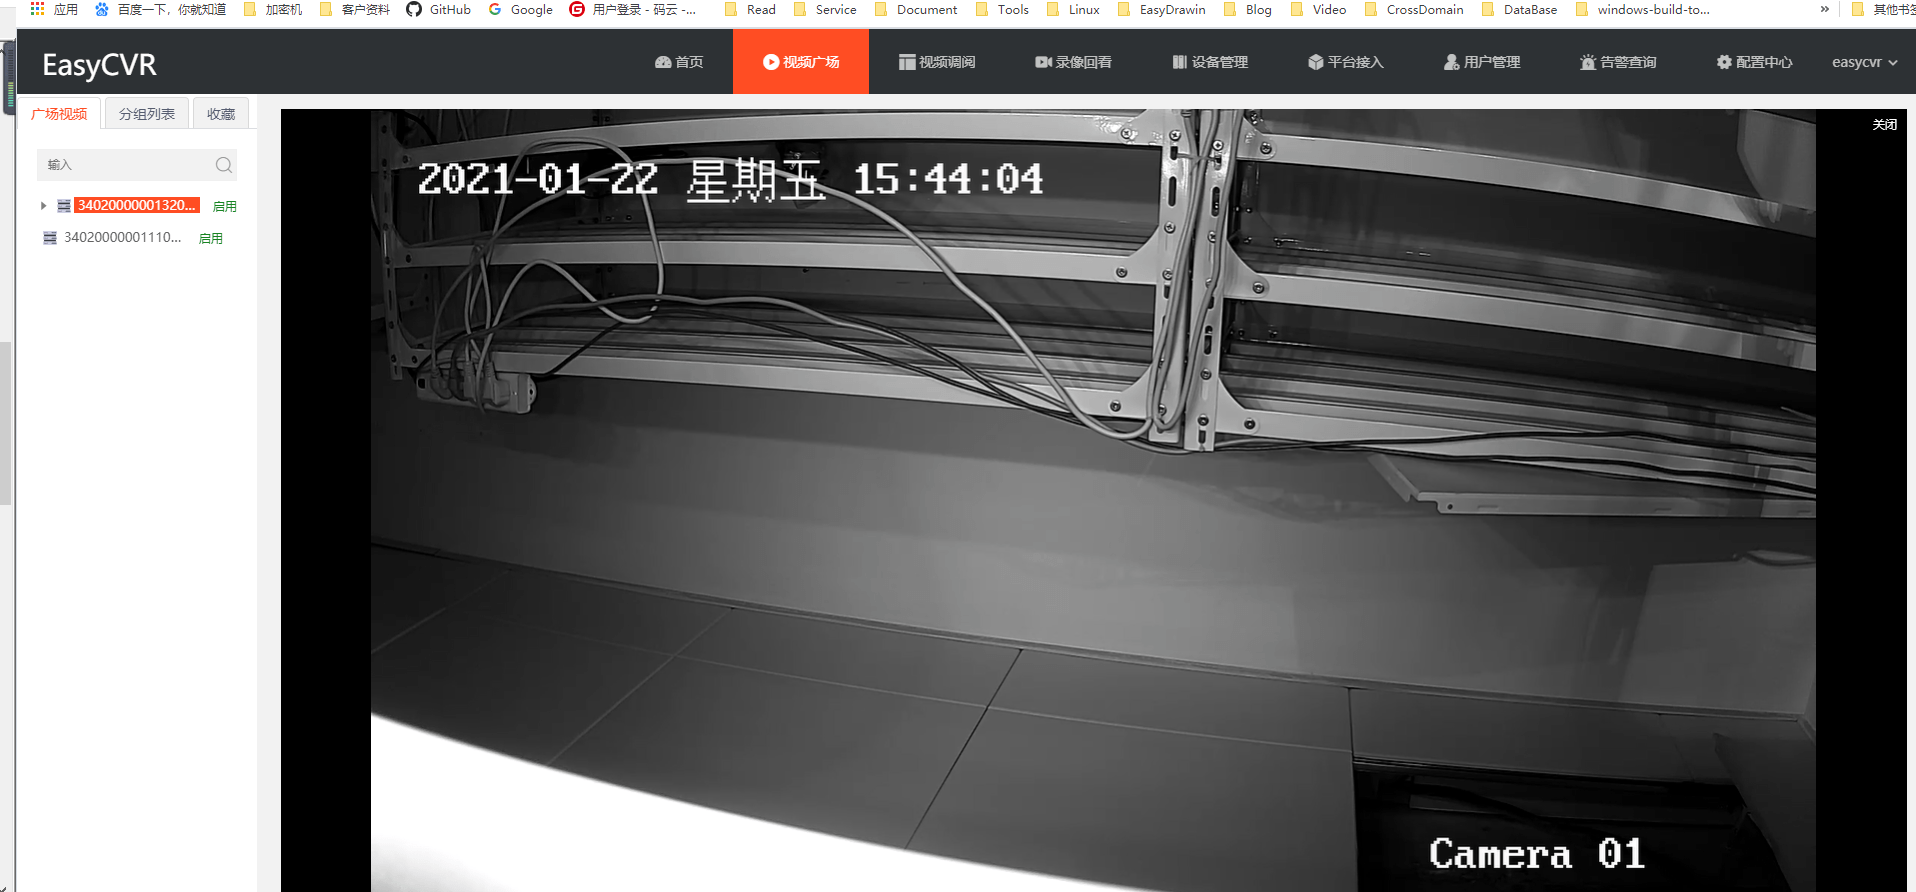Viewport: 1916px width, 892px height.
Task: Open 告警查询 alarm query
Action: pos(1618,62)
